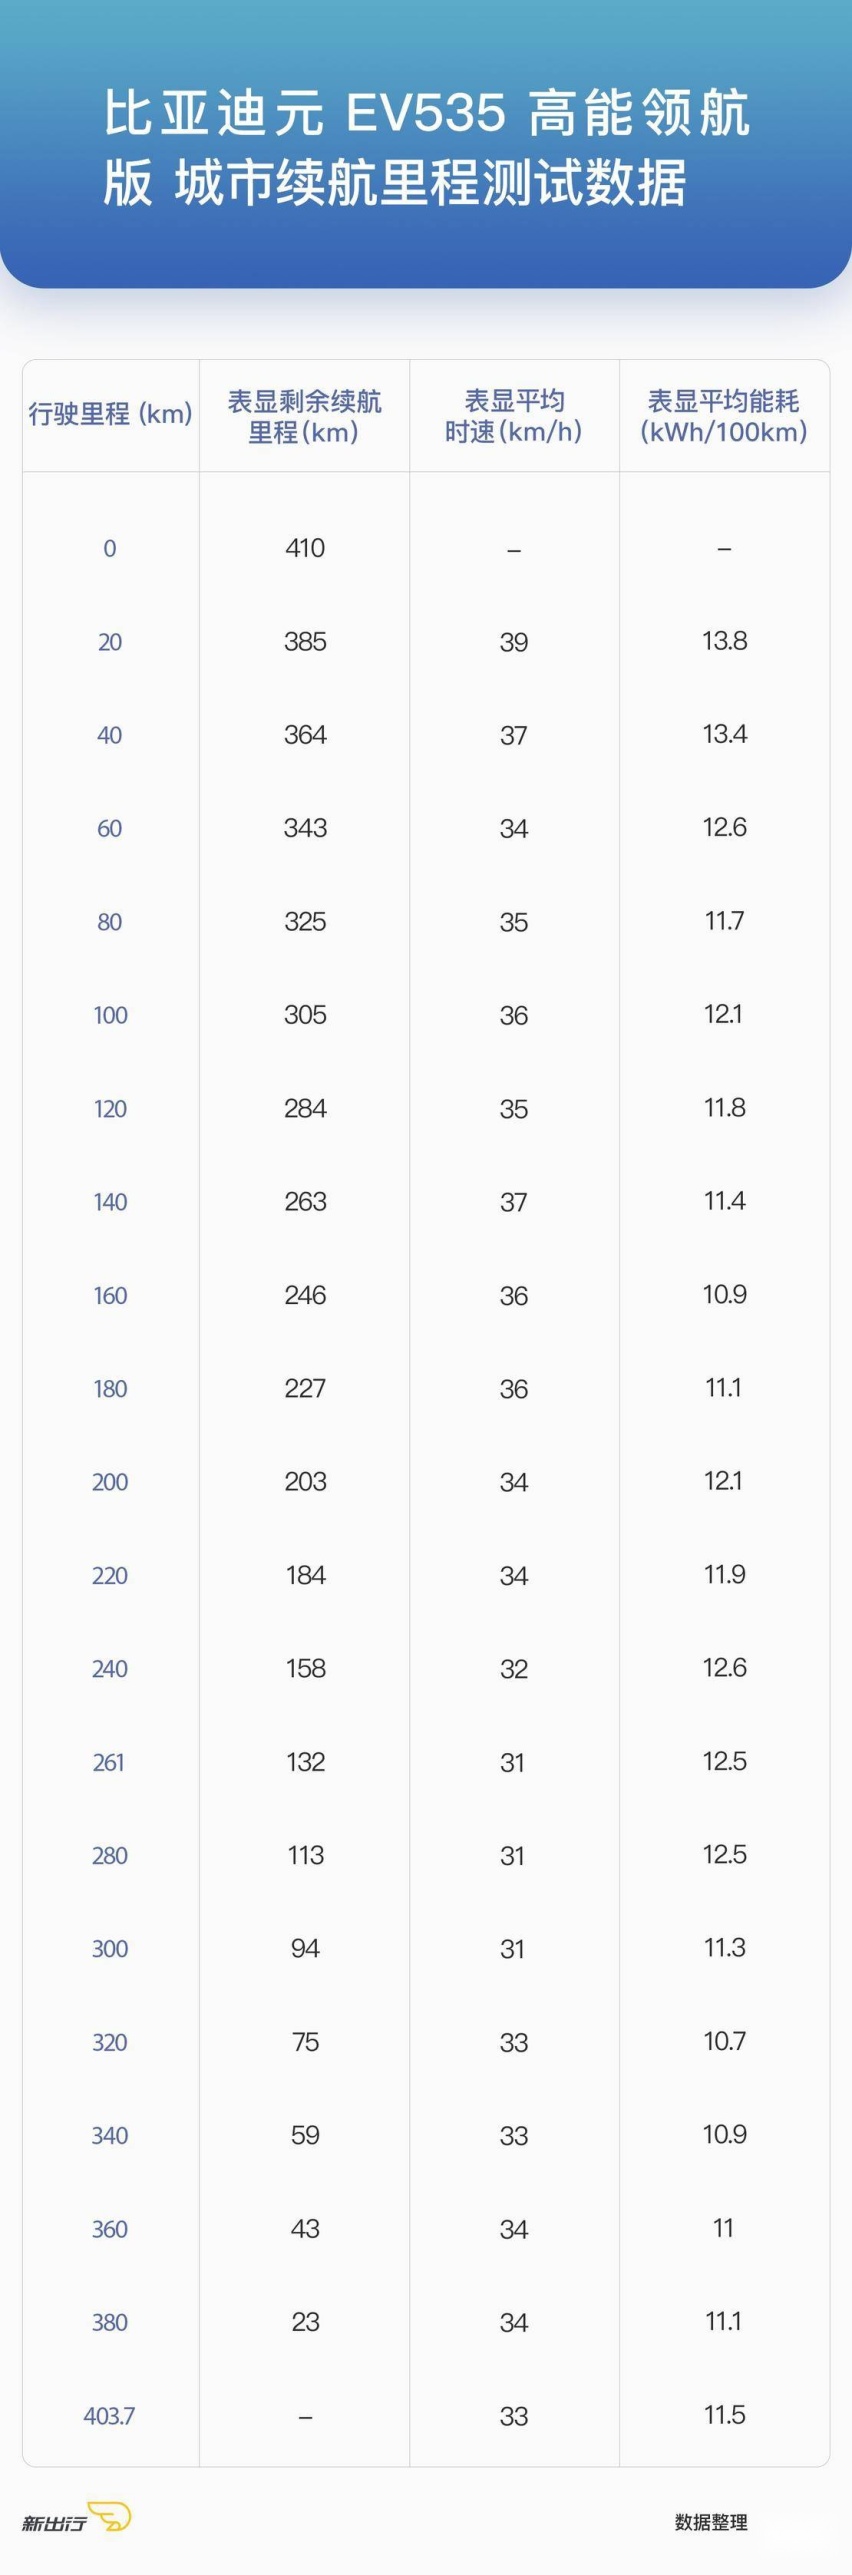Viewport: 852px width, 2575px height.
Task: Click the 246 remaining range value
Action: tap(305, 1295)
